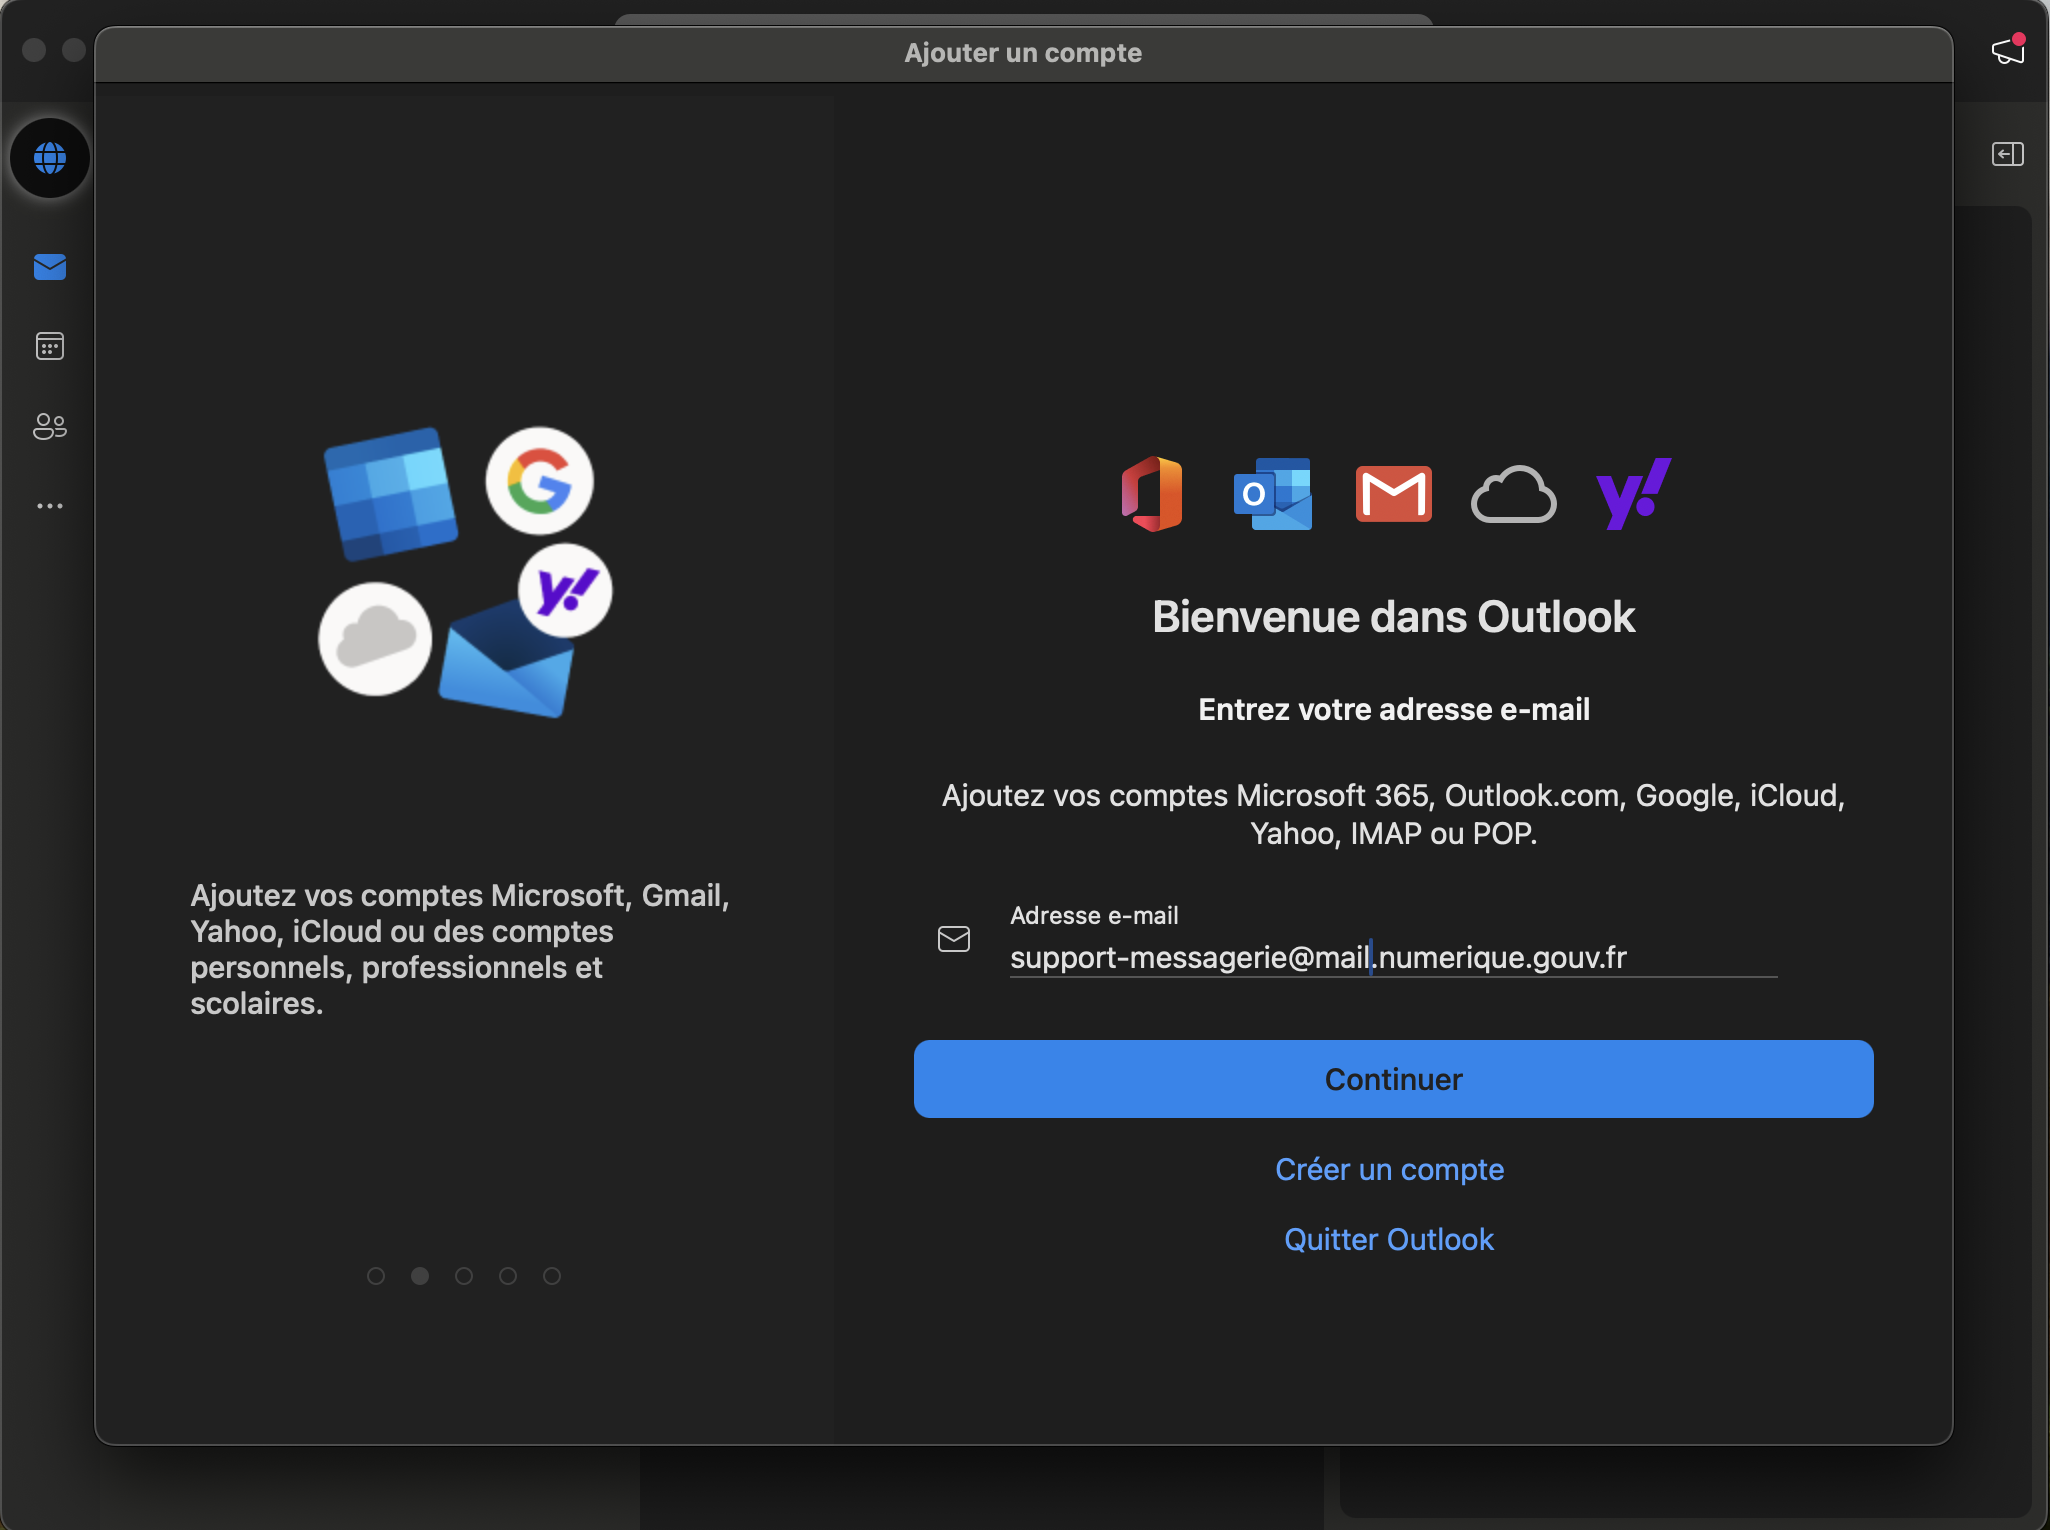Click into the Adresse e-mail field
2050x1530 pixels.
(1393, 957)
